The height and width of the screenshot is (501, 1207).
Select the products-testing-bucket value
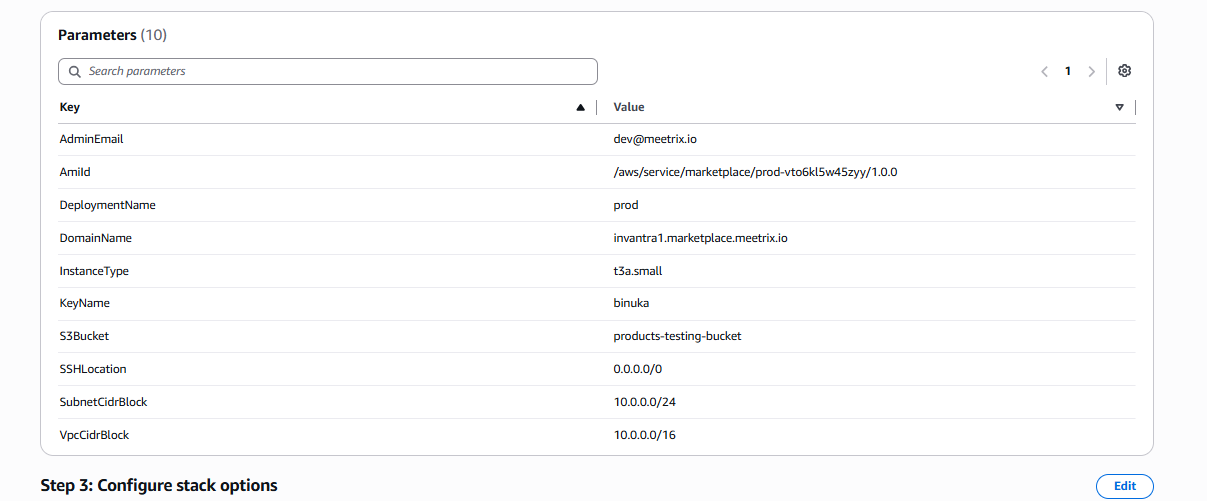click(x=678, y=336)
